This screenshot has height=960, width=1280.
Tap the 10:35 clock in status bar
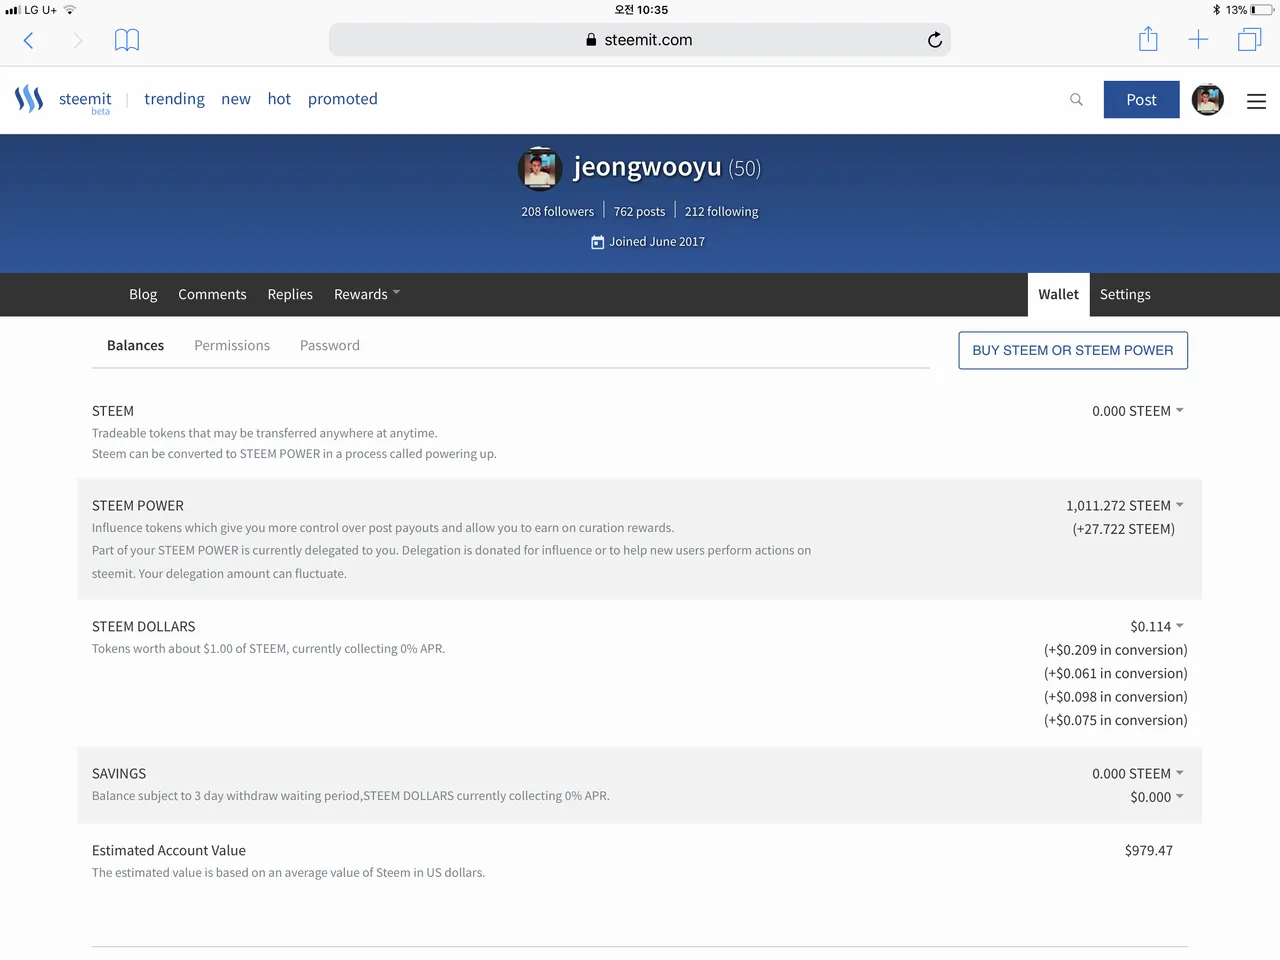click(641, 10)
